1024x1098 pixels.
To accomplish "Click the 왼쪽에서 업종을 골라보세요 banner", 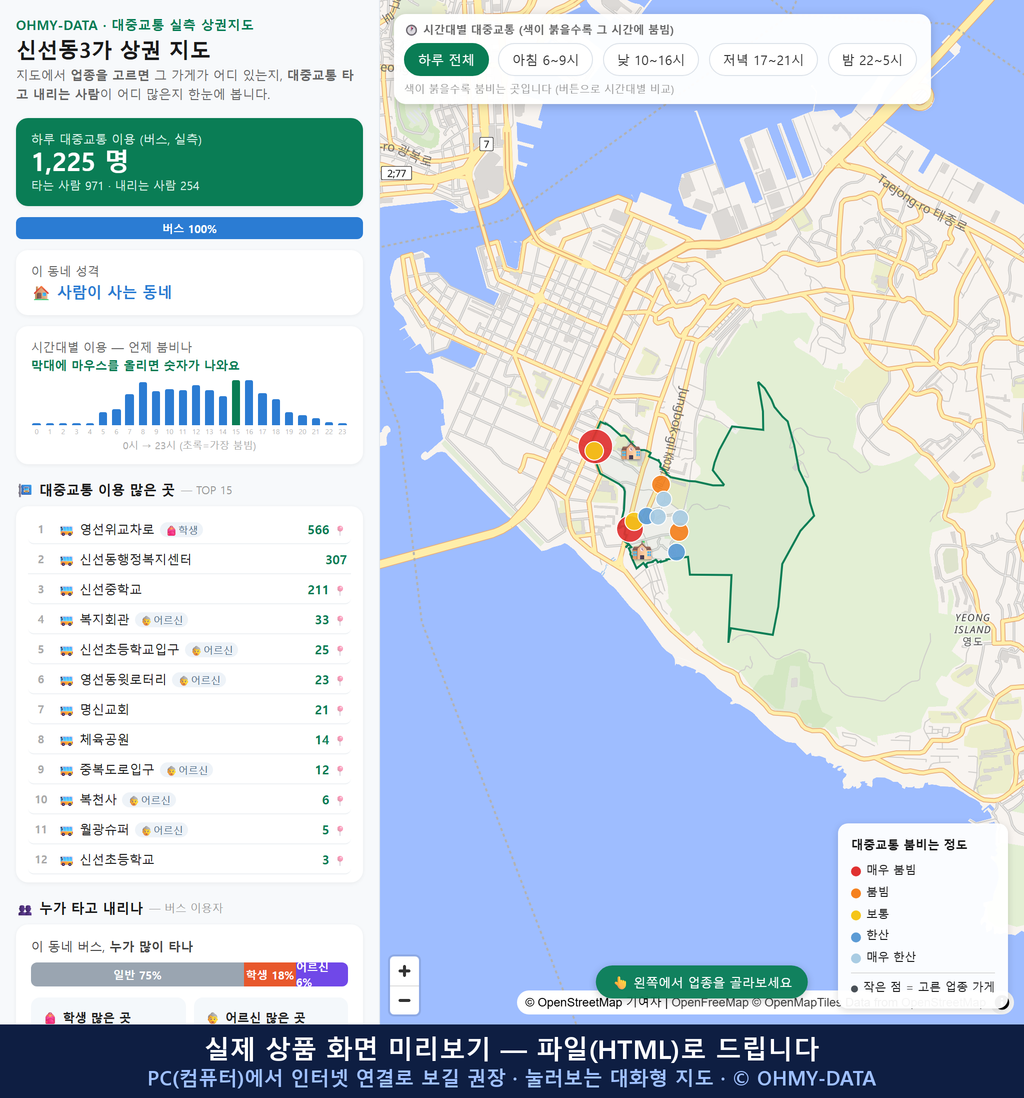I will (701, 982).
